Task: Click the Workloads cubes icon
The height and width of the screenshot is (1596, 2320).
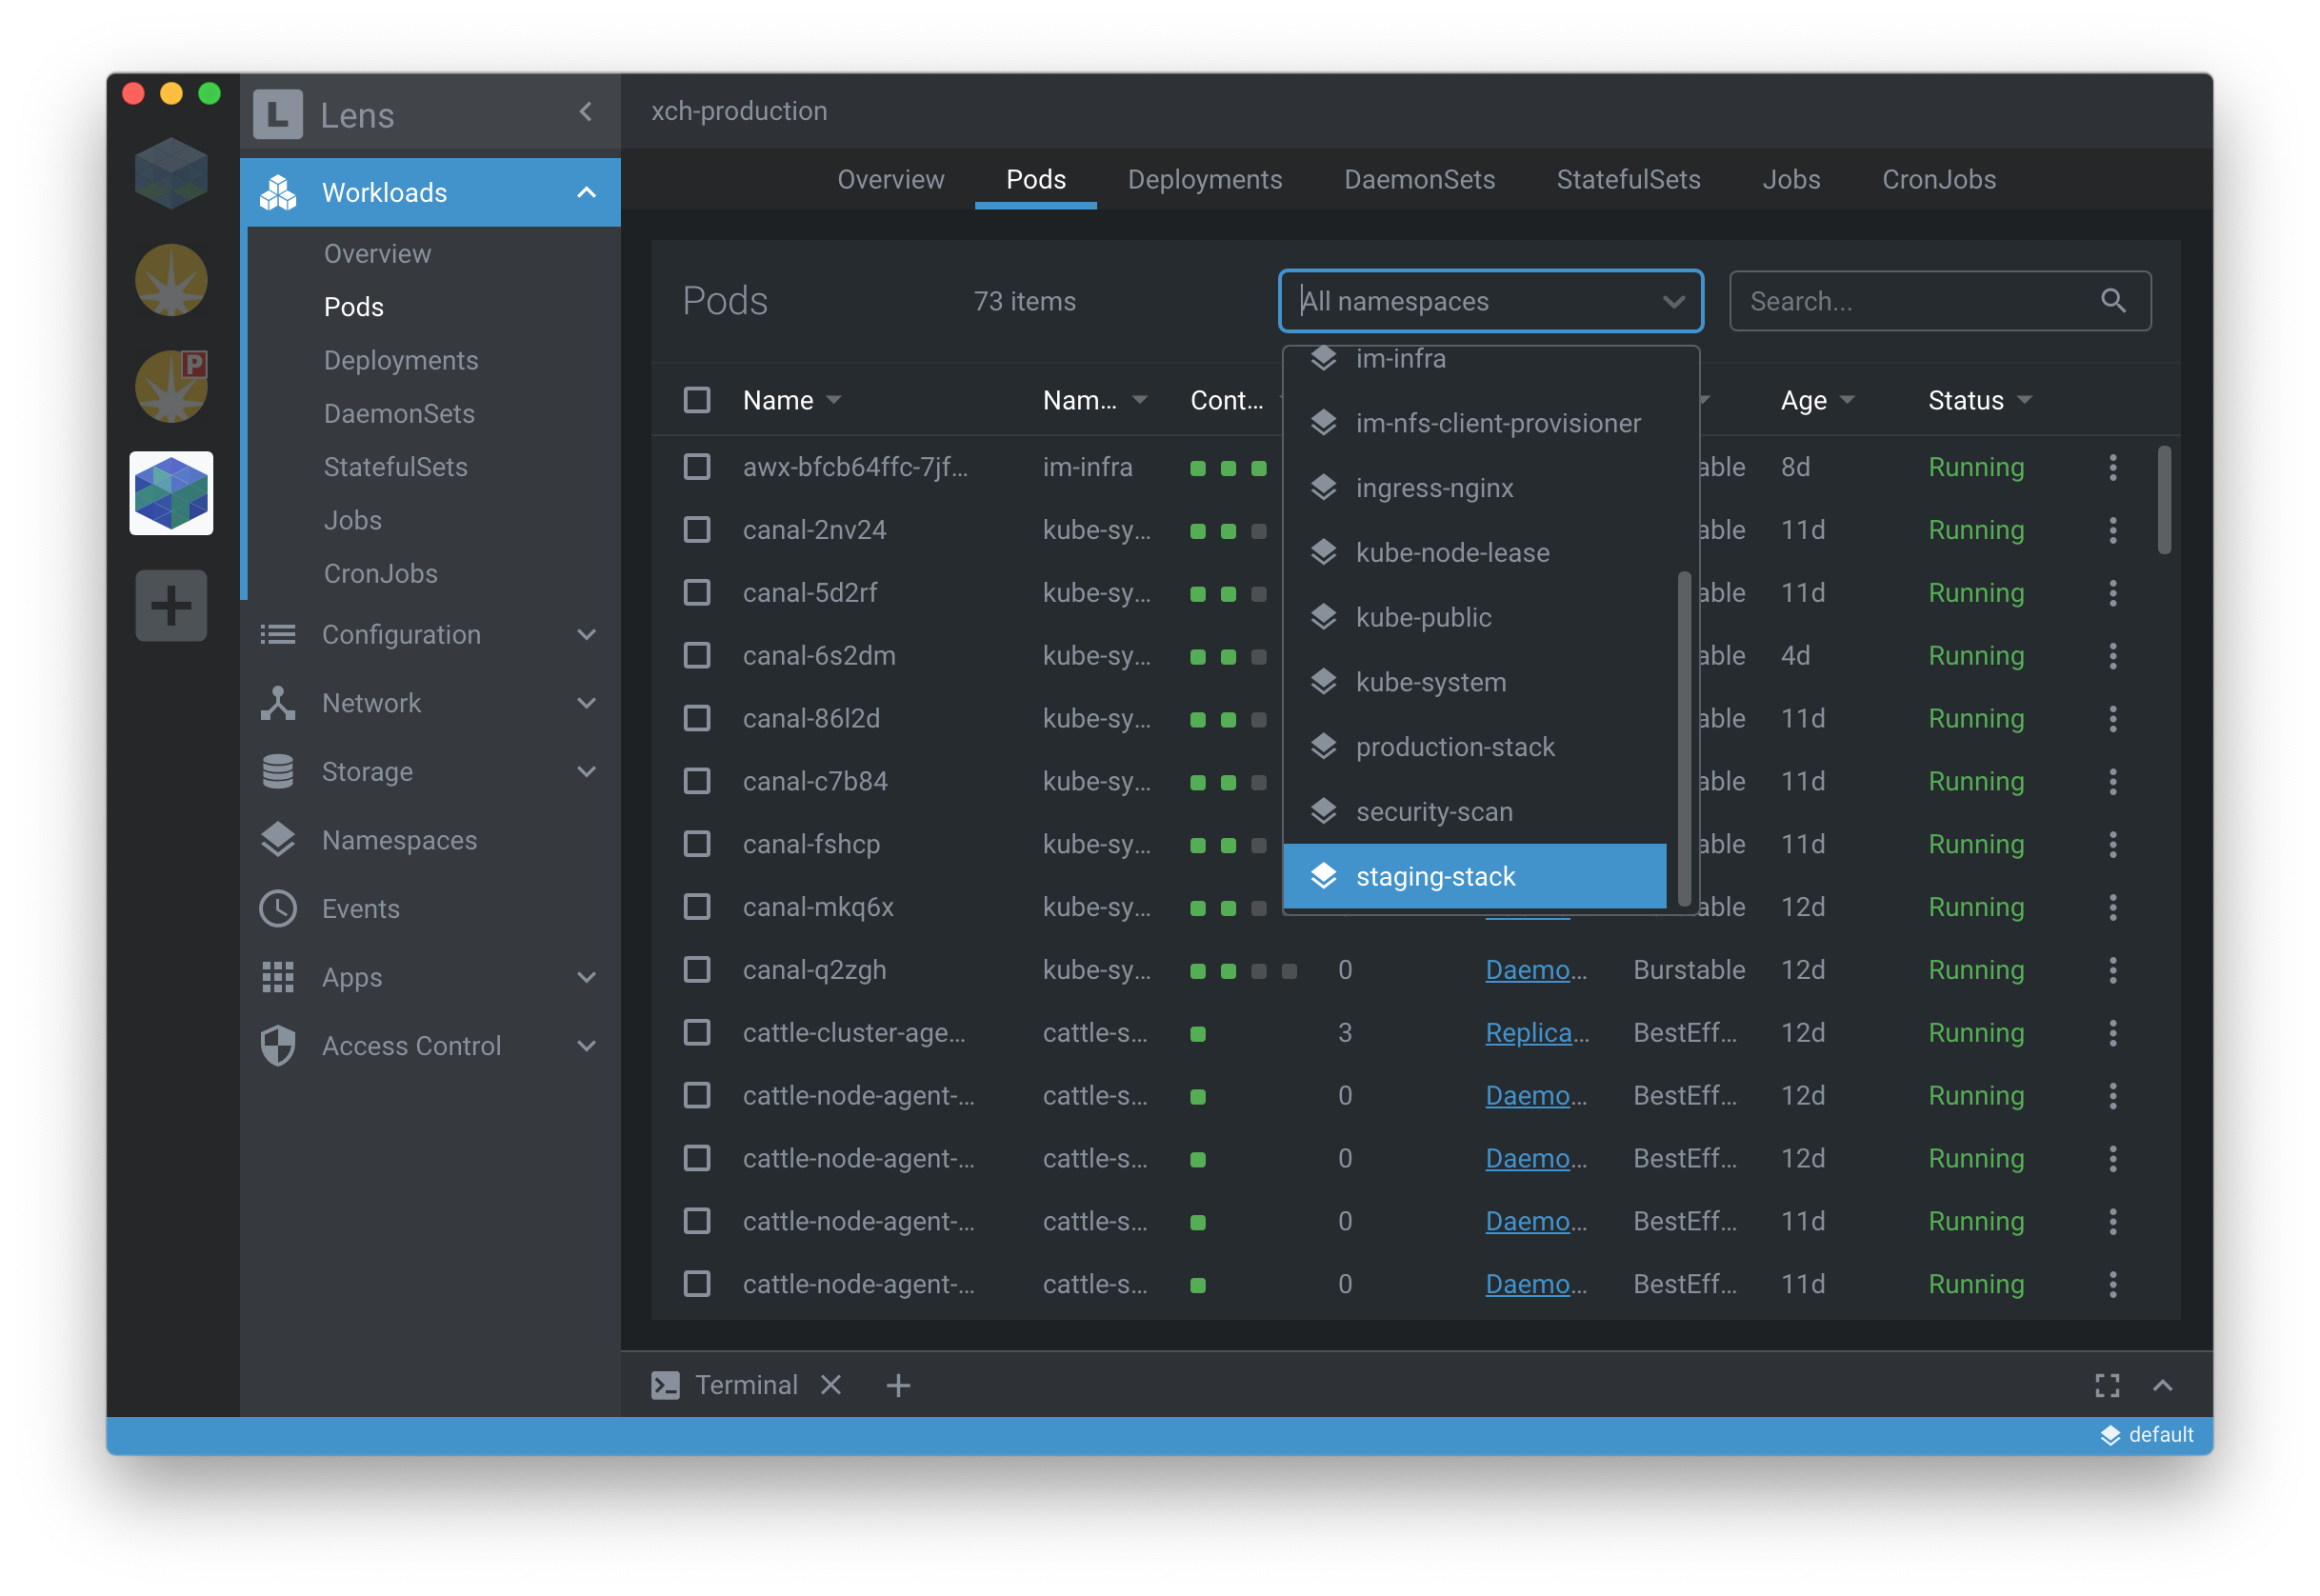Action: pyautogui.click(x=278, y=192)
